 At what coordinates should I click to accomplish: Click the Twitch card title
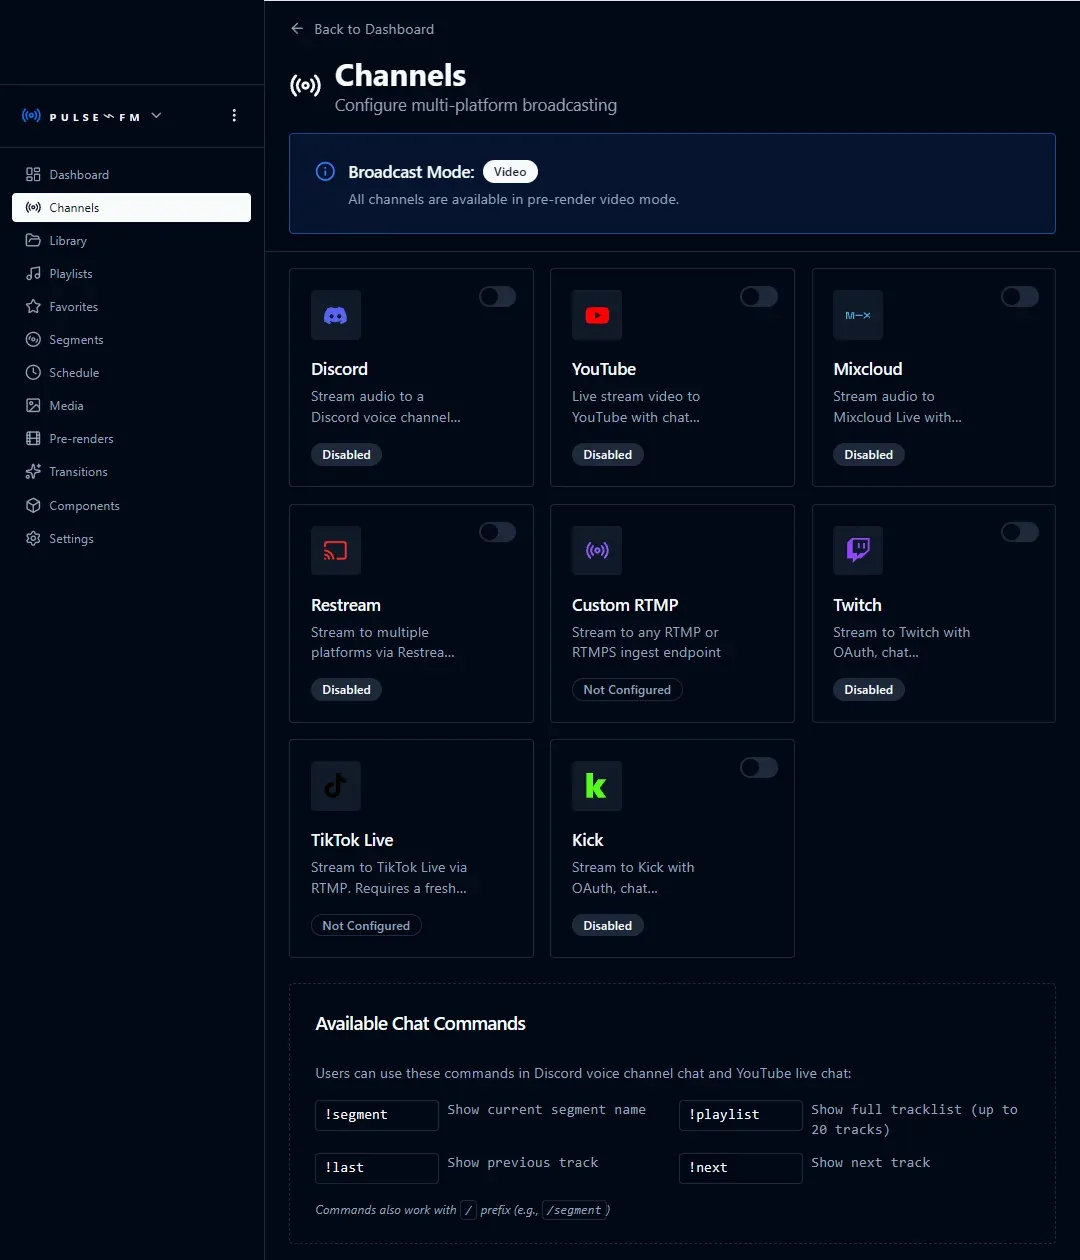tap(857, 605)
